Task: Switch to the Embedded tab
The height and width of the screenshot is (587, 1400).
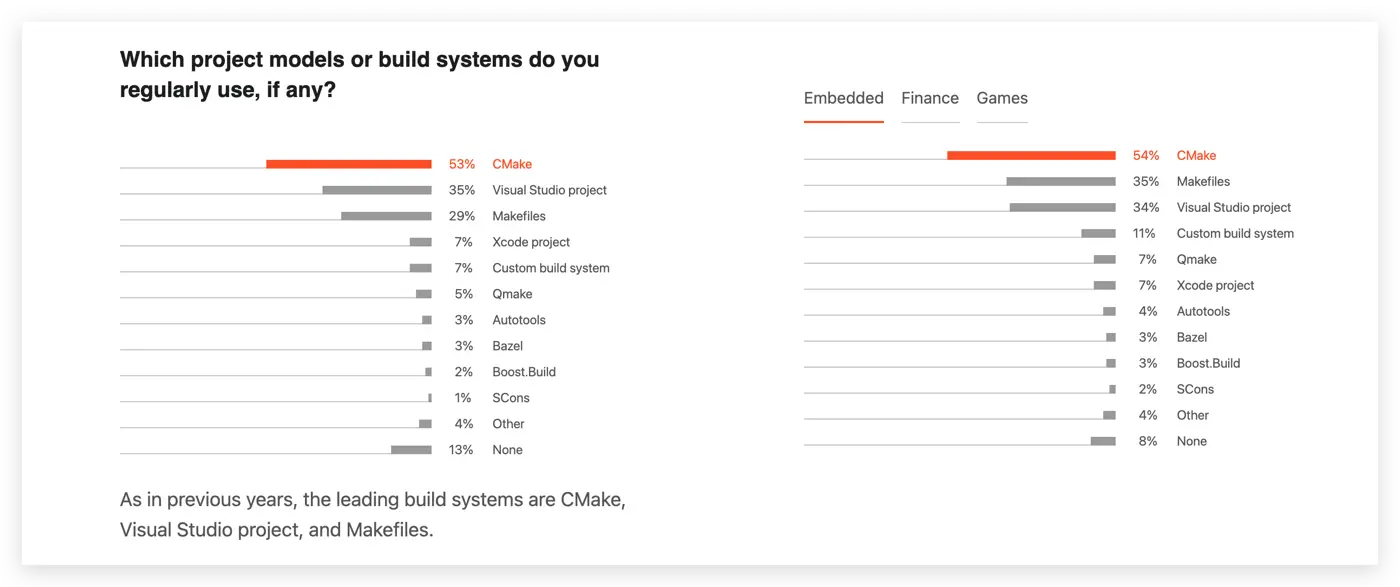Action: coord(843,98)
